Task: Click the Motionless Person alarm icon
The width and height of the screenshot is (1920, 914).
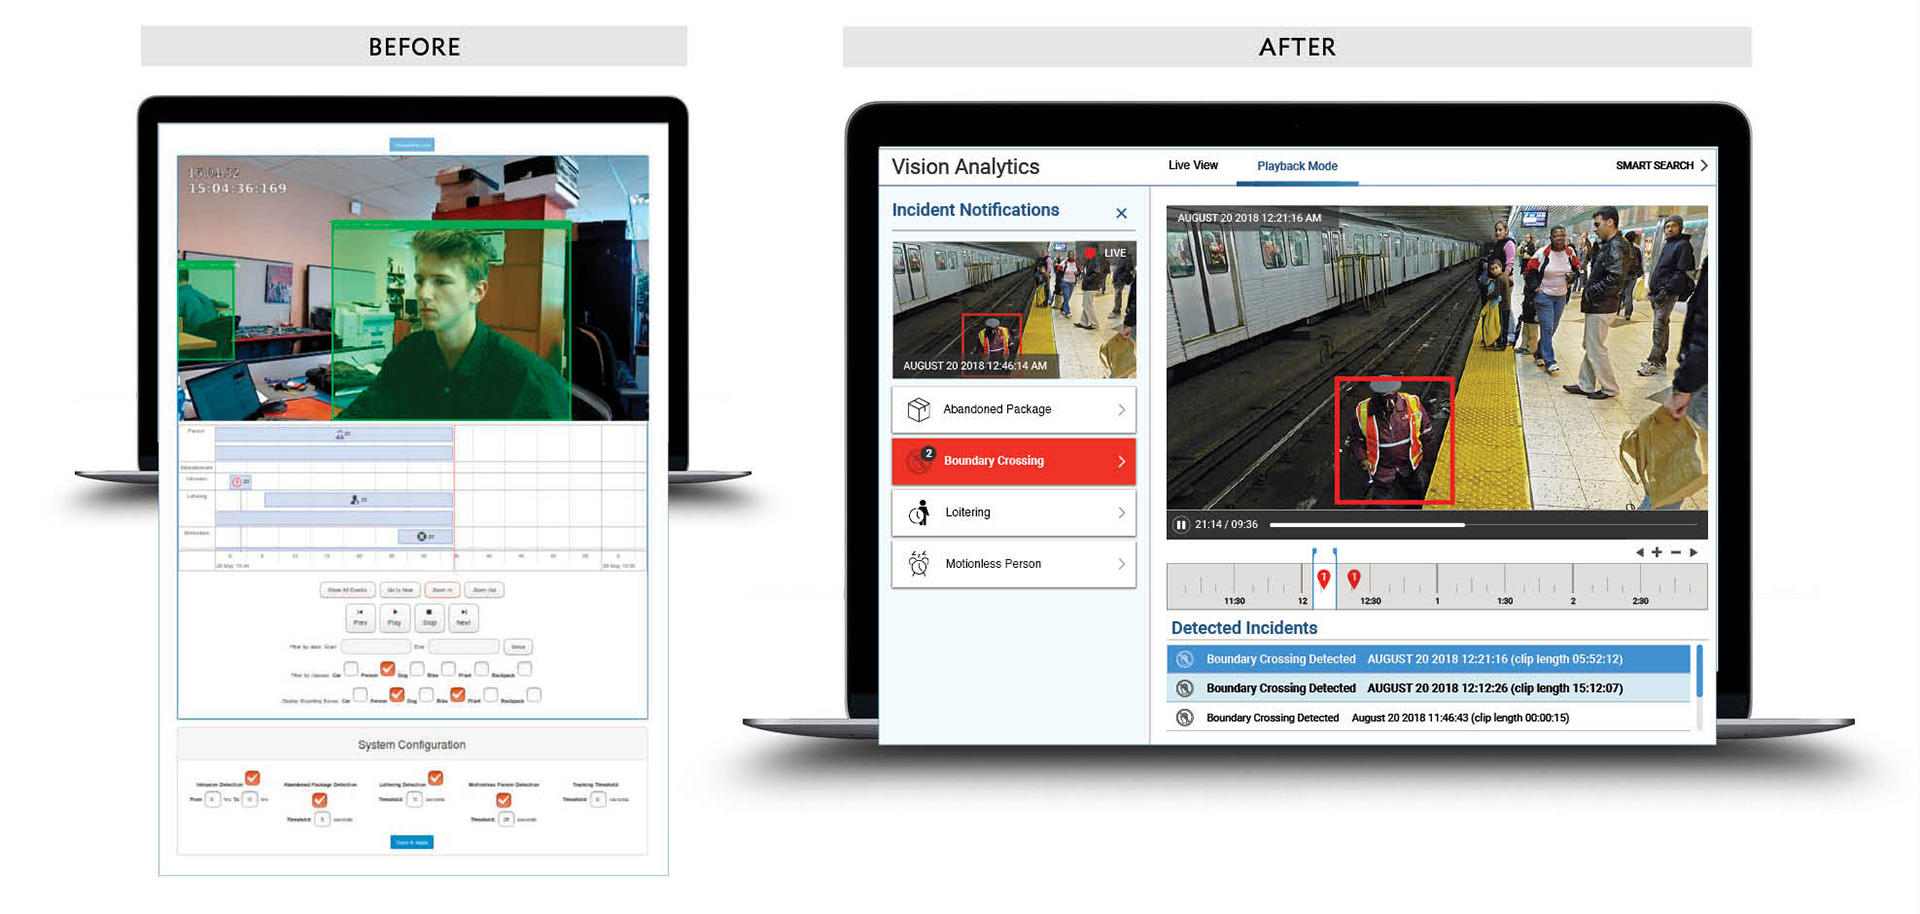Action: tap(919, 563)
